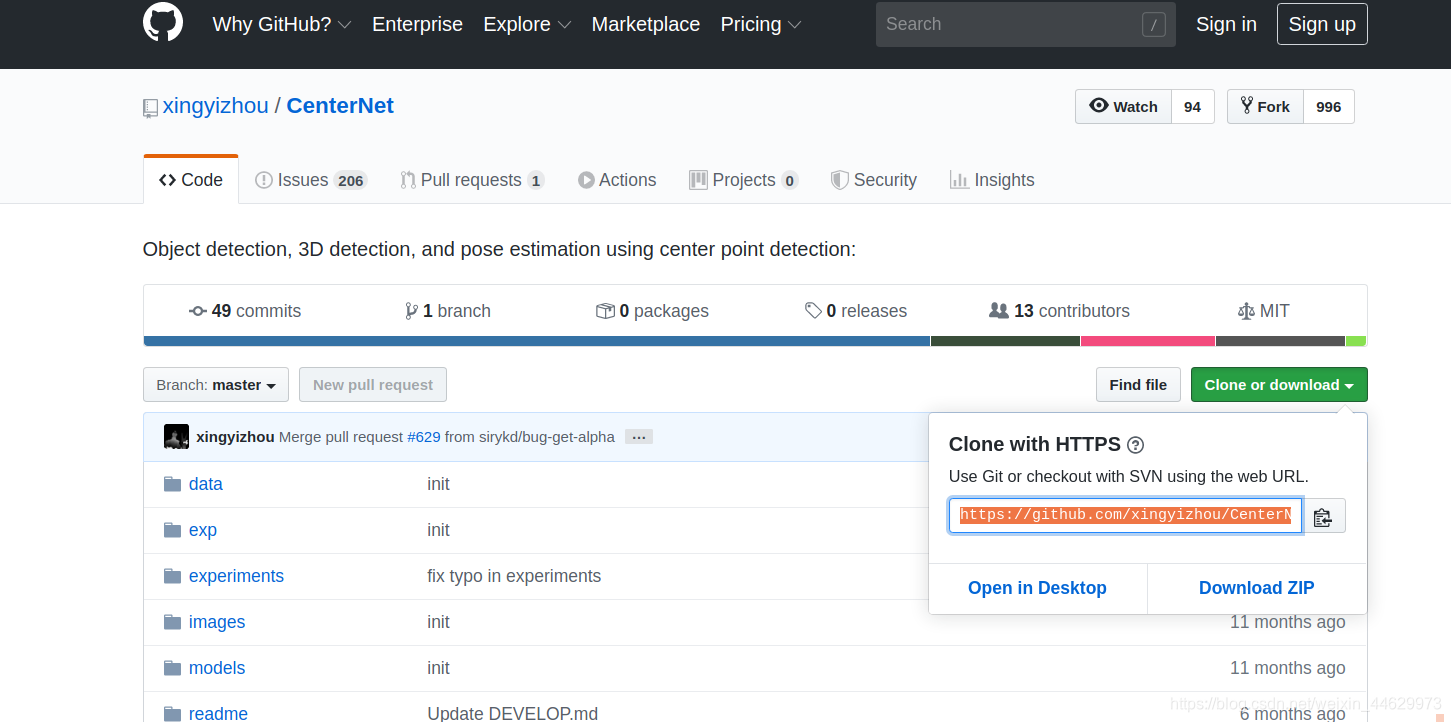
Task: Click Open in Desktop
Action: 1037,588
